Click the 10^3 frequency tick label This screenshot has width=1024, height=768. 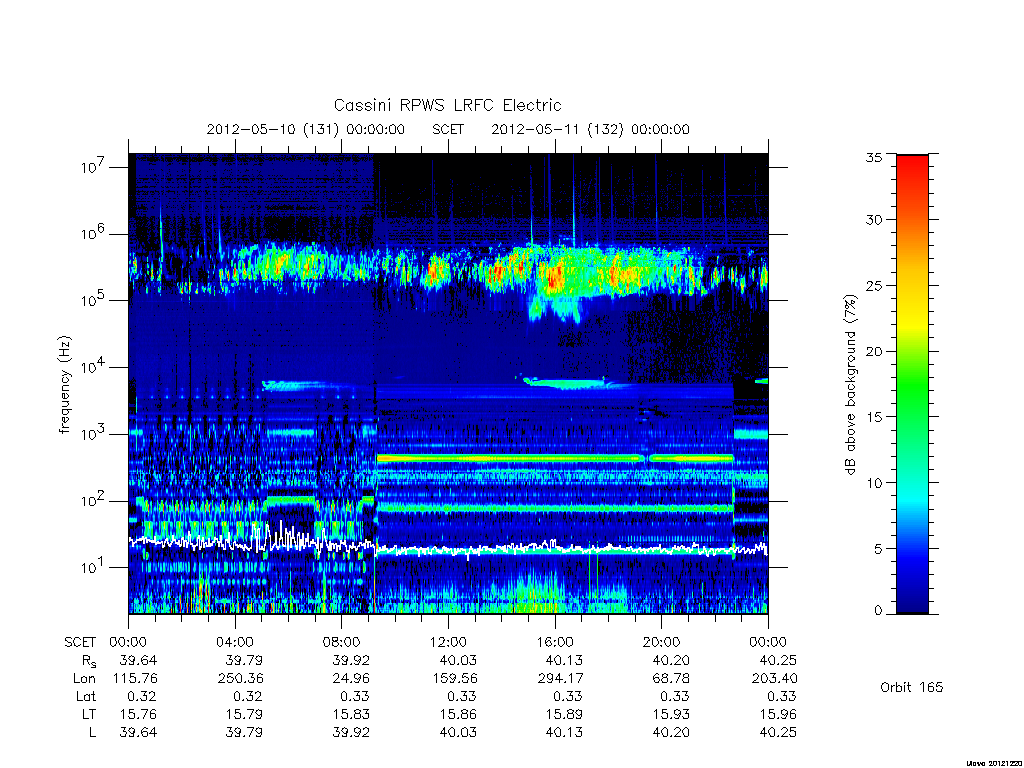(x=95, y=433)
